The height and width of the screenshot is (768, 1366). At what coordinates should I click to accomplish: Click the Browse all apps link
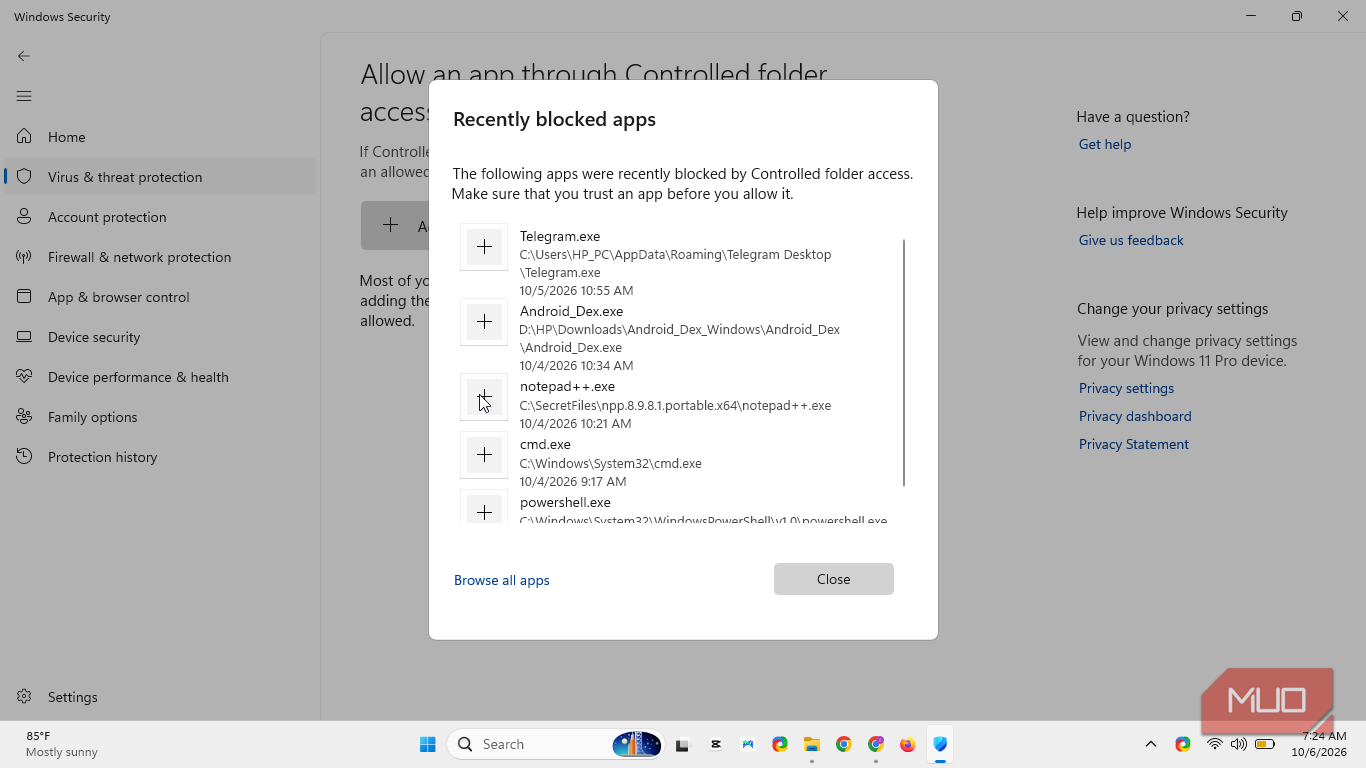(502, 580)
